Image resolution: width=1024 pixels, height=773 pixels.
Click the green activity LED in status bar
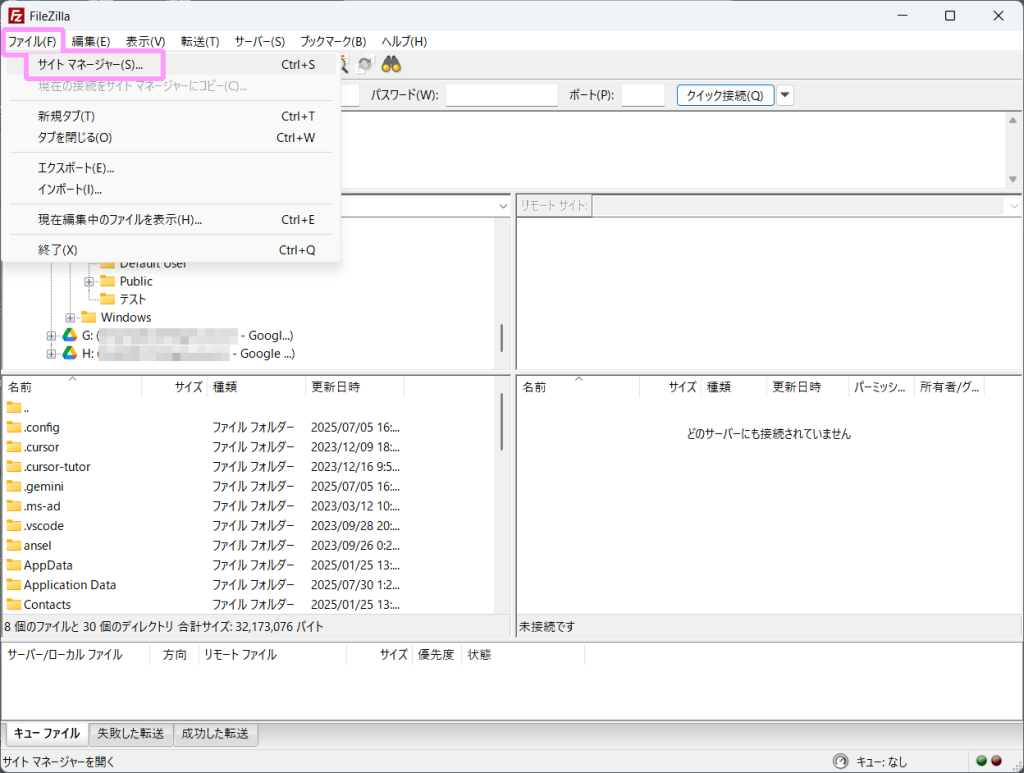pos(981,761)
